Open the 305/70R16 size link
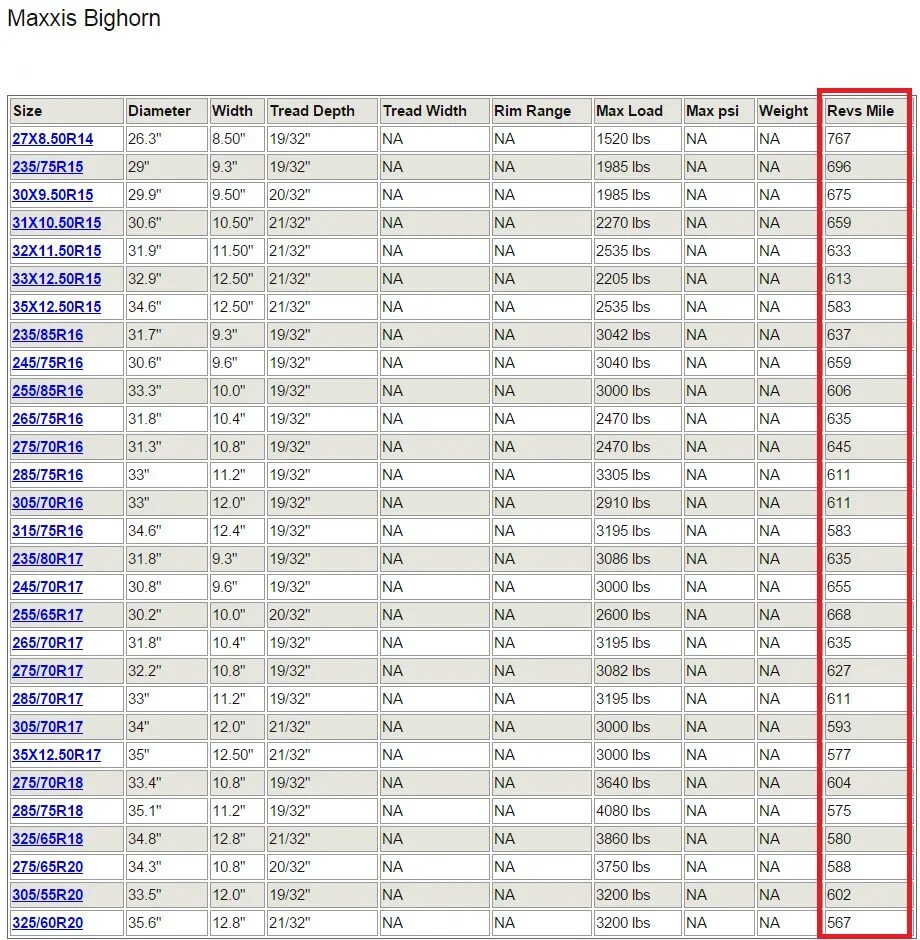Screen dimensions: 920x940 tap(48, 502)
